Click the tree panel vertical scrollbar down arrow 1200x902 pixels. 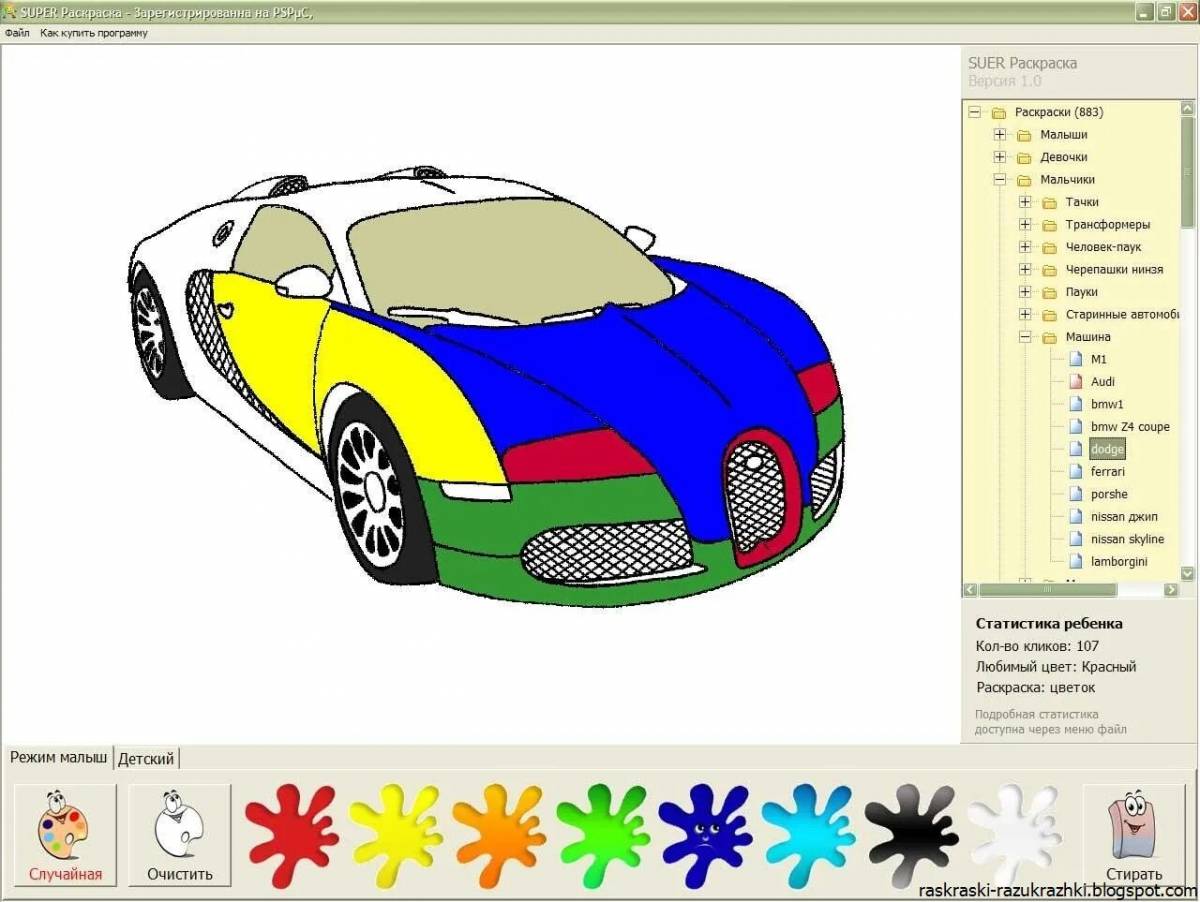point(1187,574)
